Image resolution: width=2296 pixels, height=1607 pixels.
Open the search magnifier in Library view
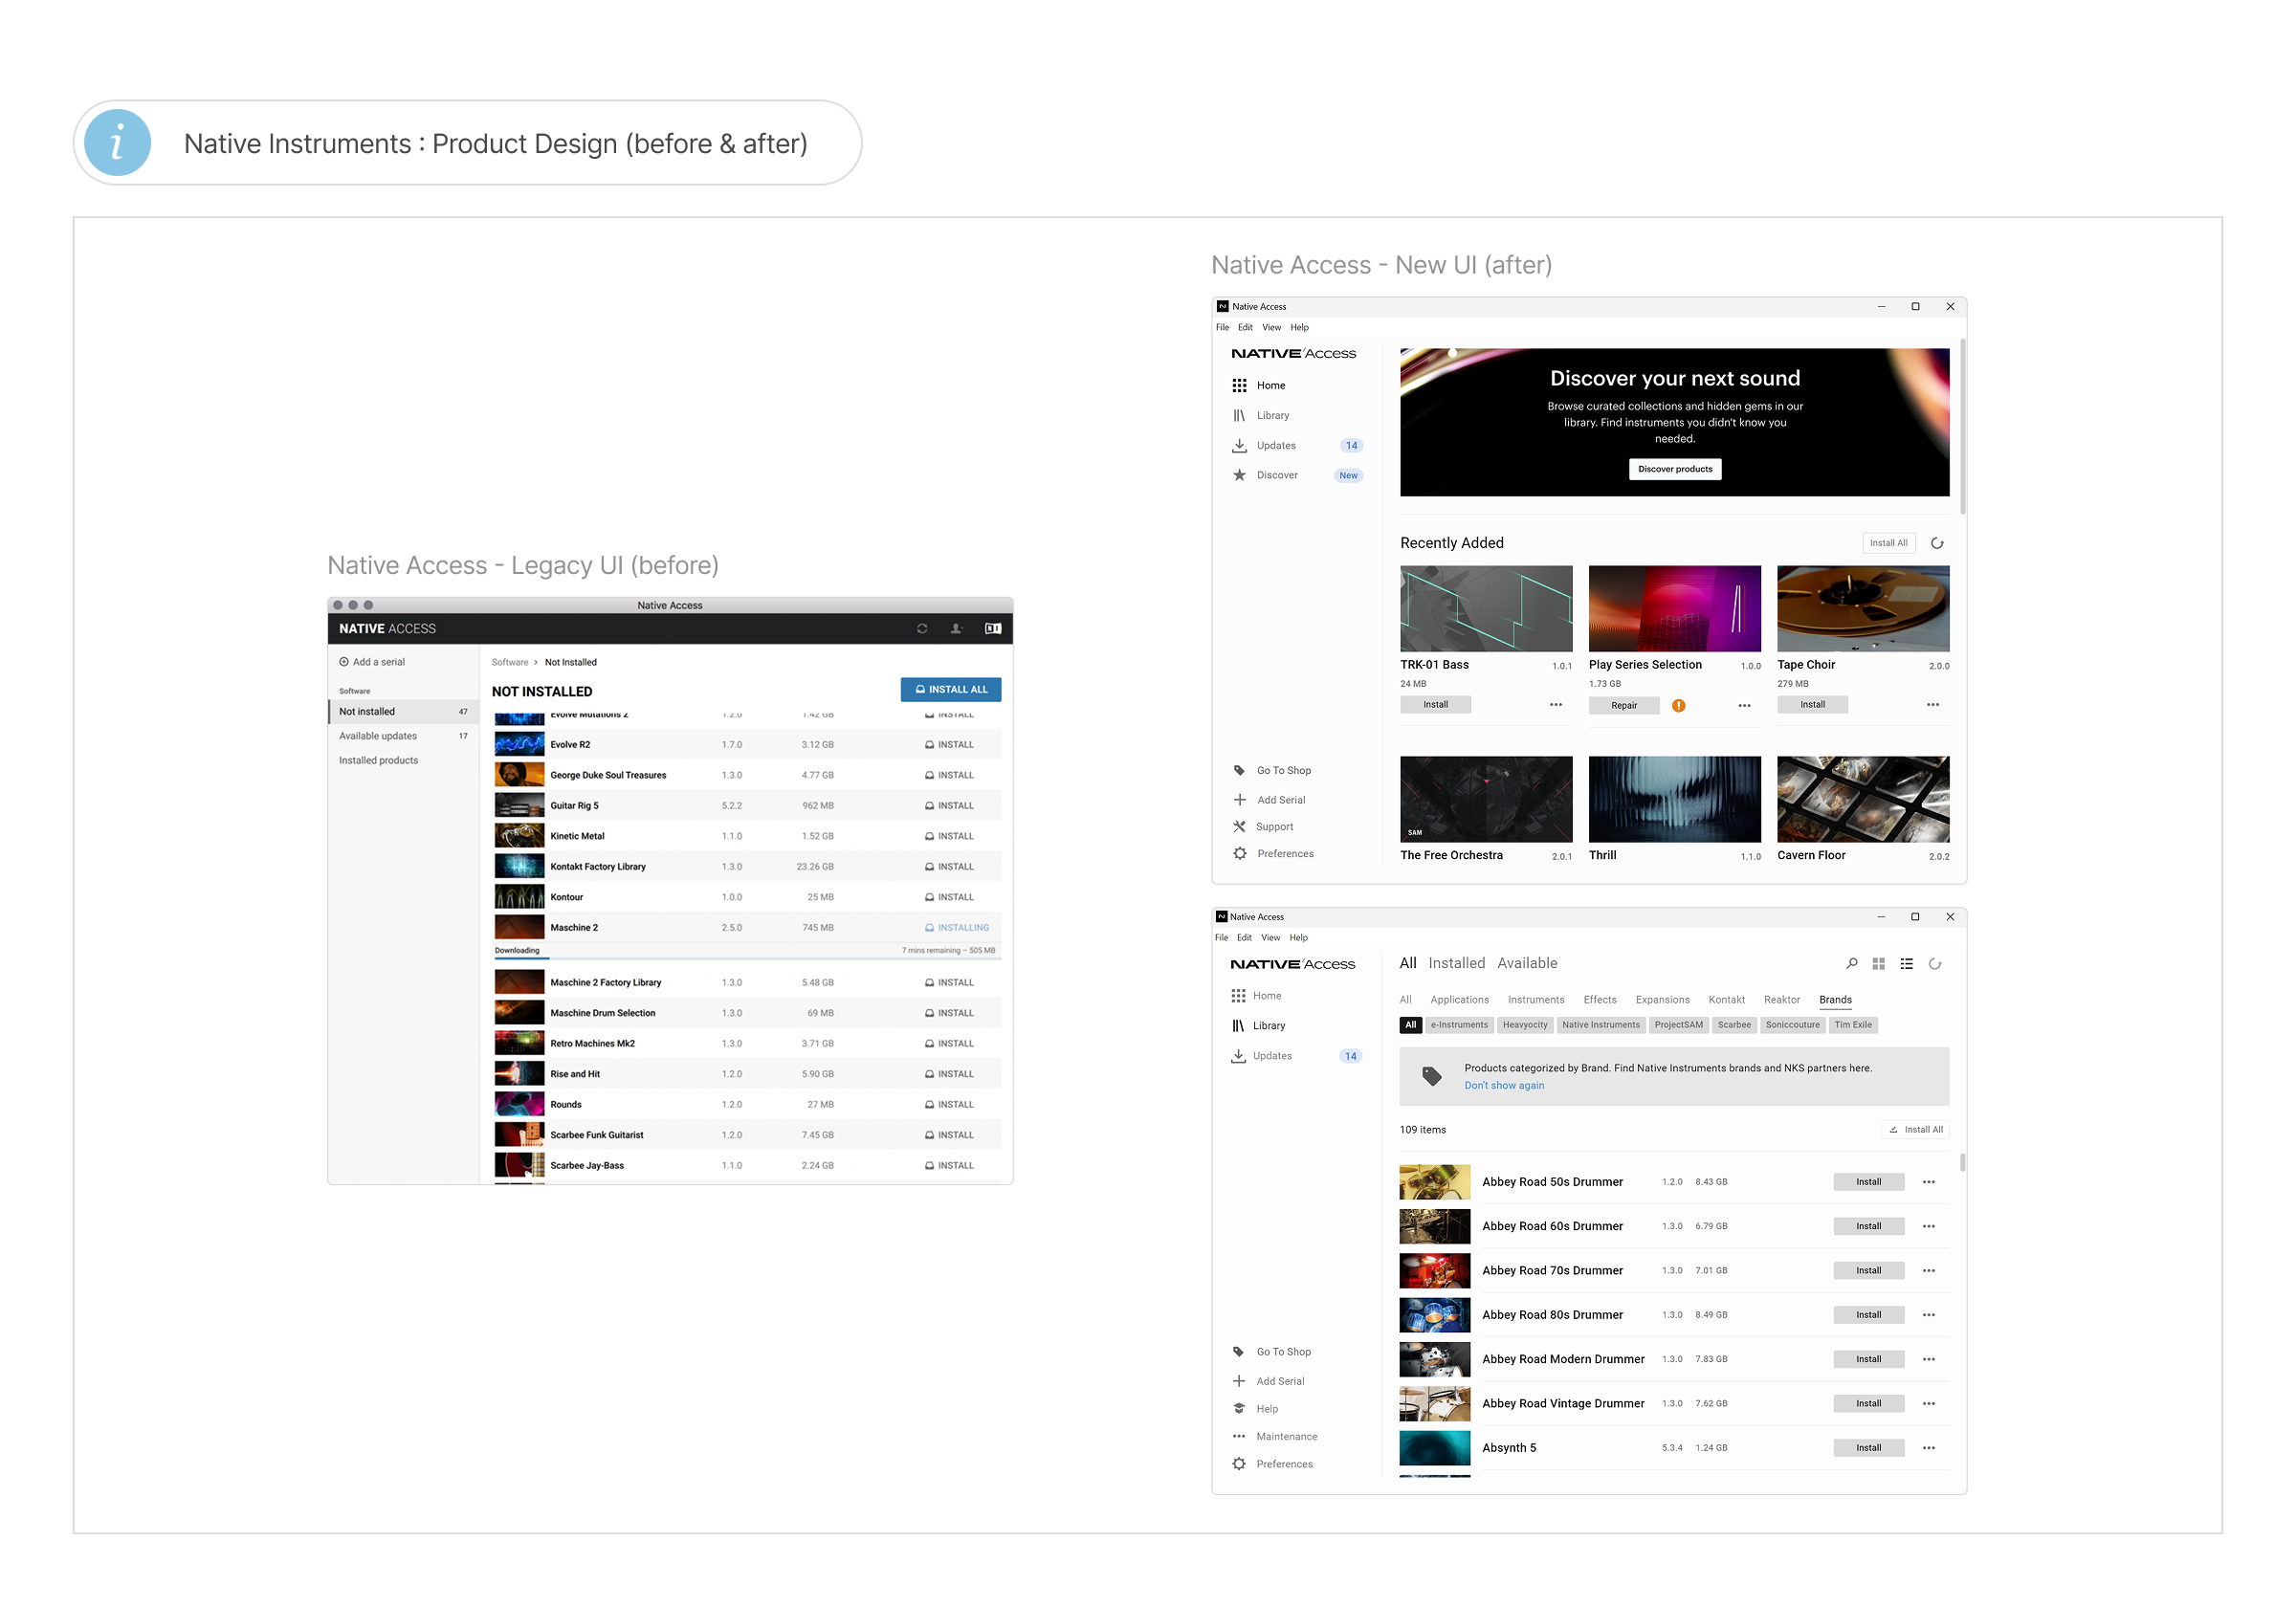point(1852,964)
